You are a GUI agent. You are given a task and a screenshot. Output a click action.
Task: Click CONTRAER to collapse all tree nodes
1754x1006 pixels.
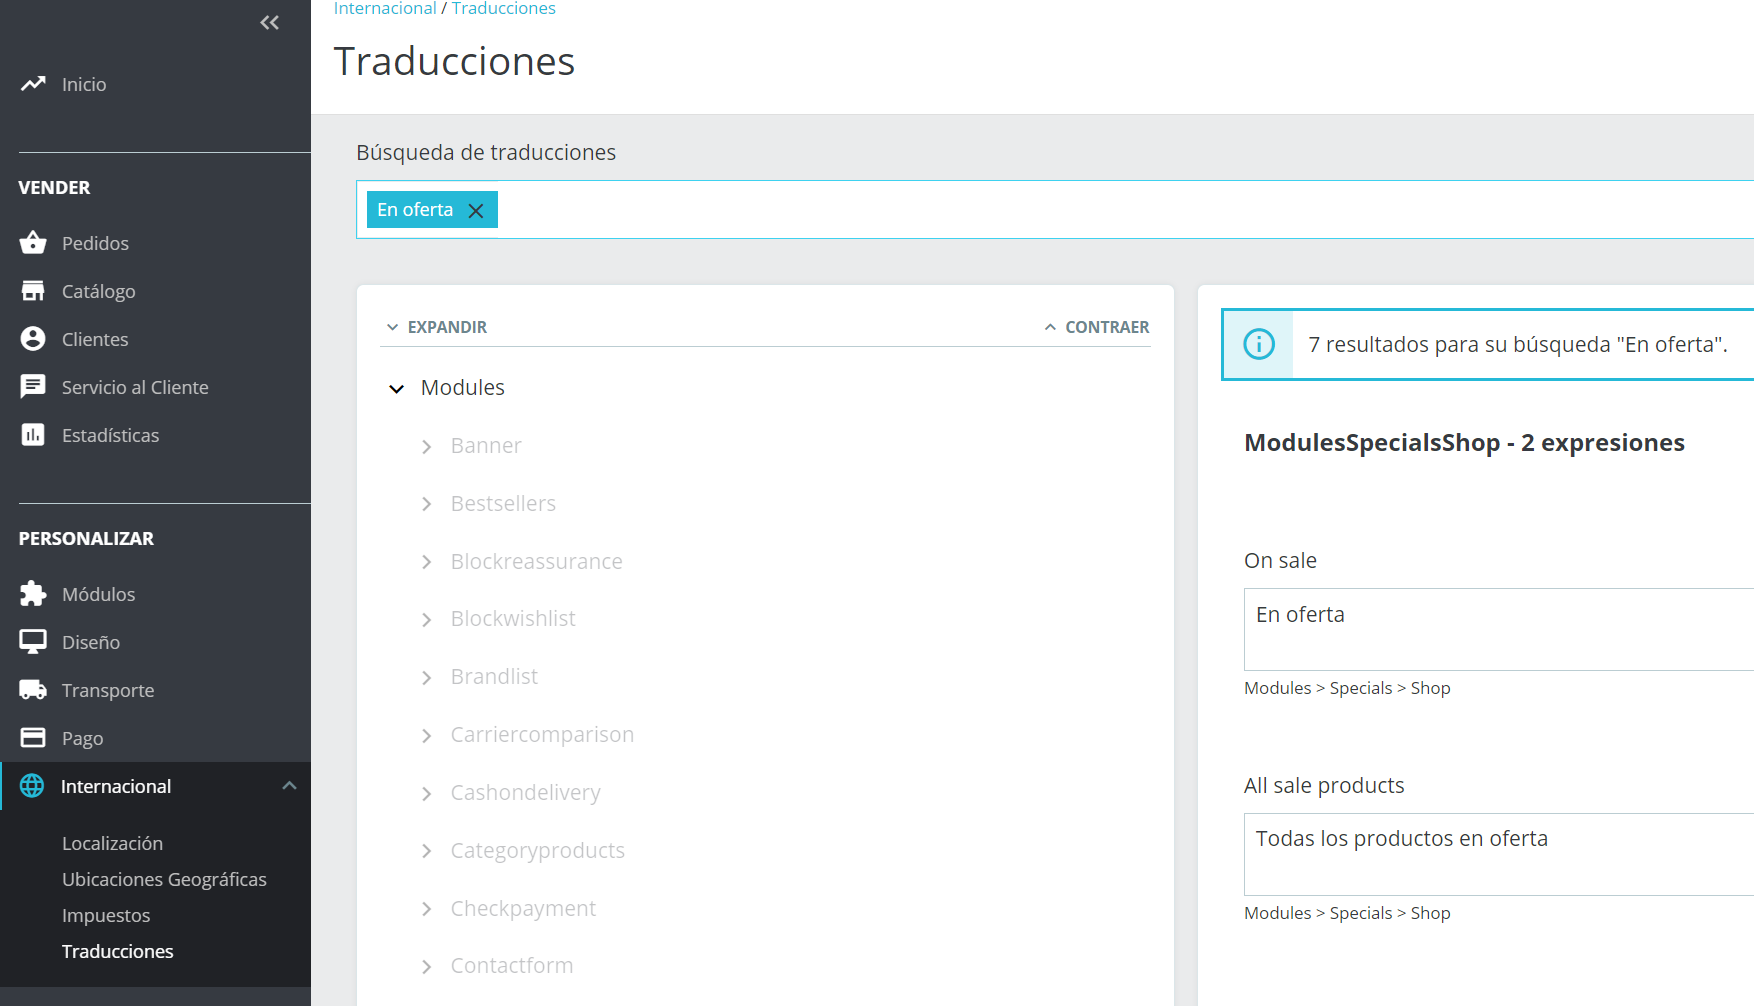(x=1097, y=327)
